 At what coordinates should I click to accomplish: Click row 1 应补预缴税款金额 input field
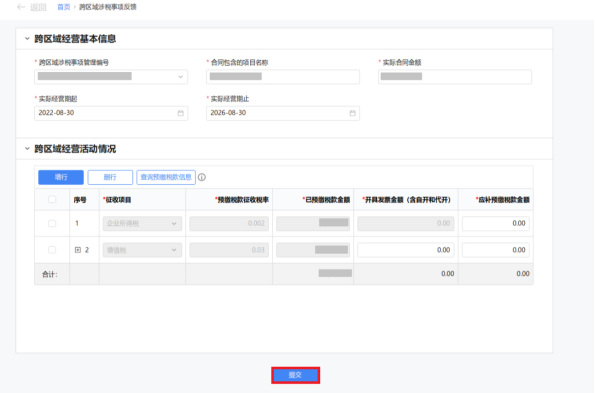point(496,223)
